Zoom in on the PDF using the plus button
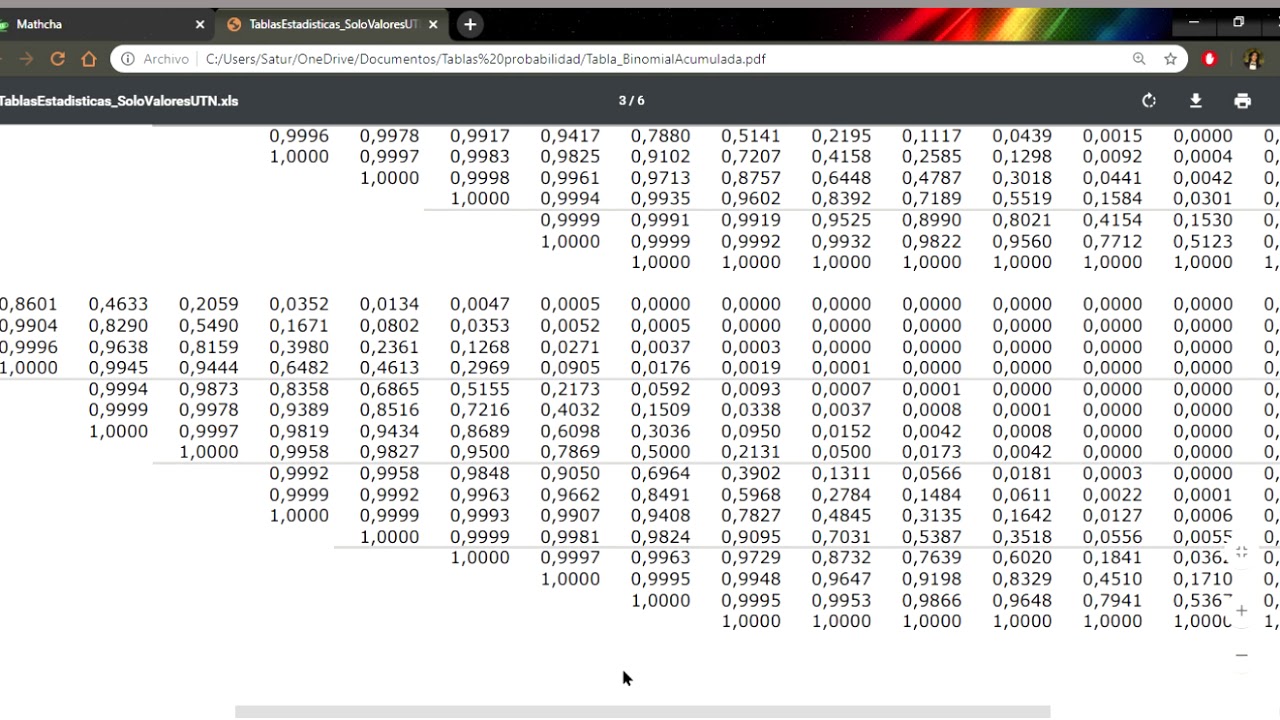Screen dimensions: 1280x720 point(1241,610)
